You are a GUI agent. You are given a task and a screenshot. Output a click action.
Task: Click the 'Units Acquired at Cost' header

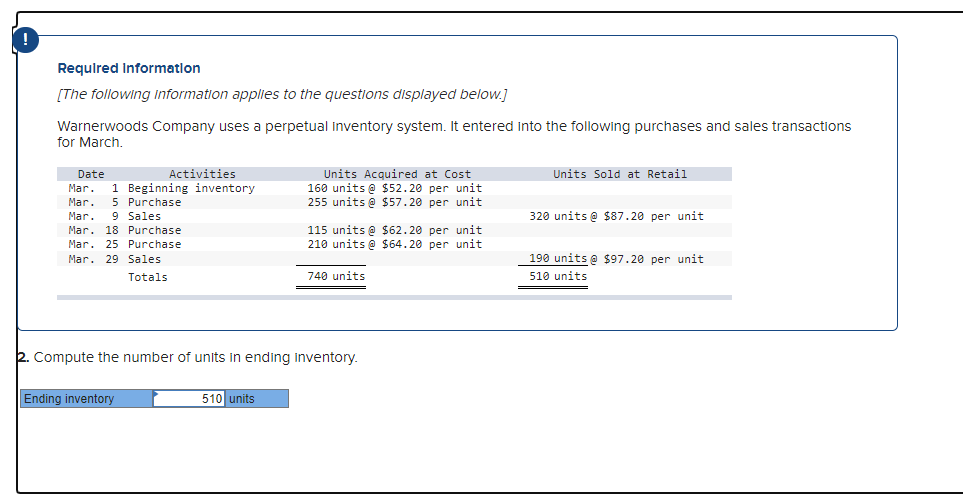[x=397, y=174]
